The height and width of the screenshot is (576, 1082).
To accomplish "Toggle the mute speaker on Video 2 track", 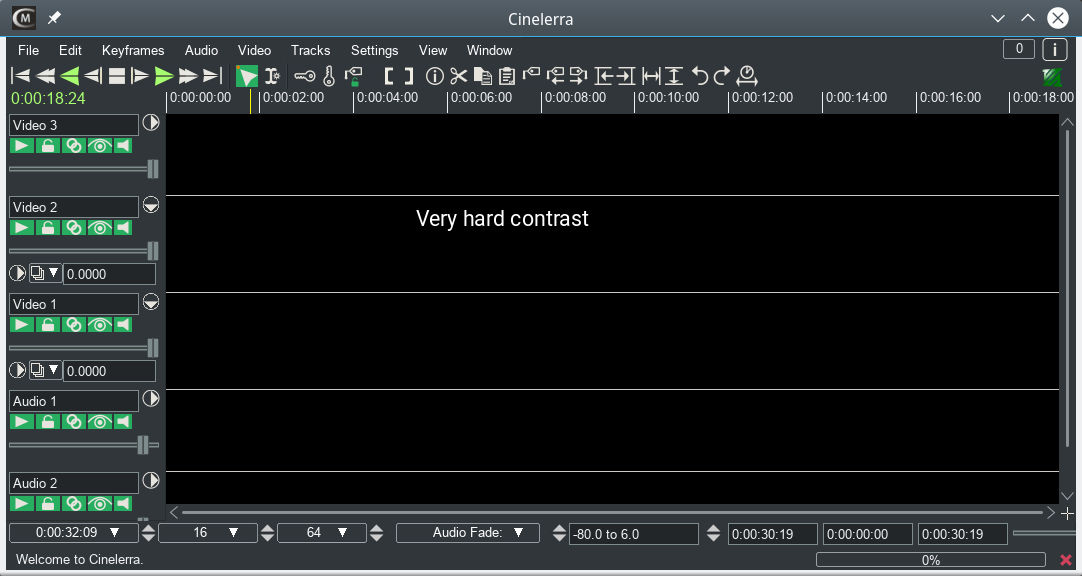I will pyautogui.click(x=123, y=228).
